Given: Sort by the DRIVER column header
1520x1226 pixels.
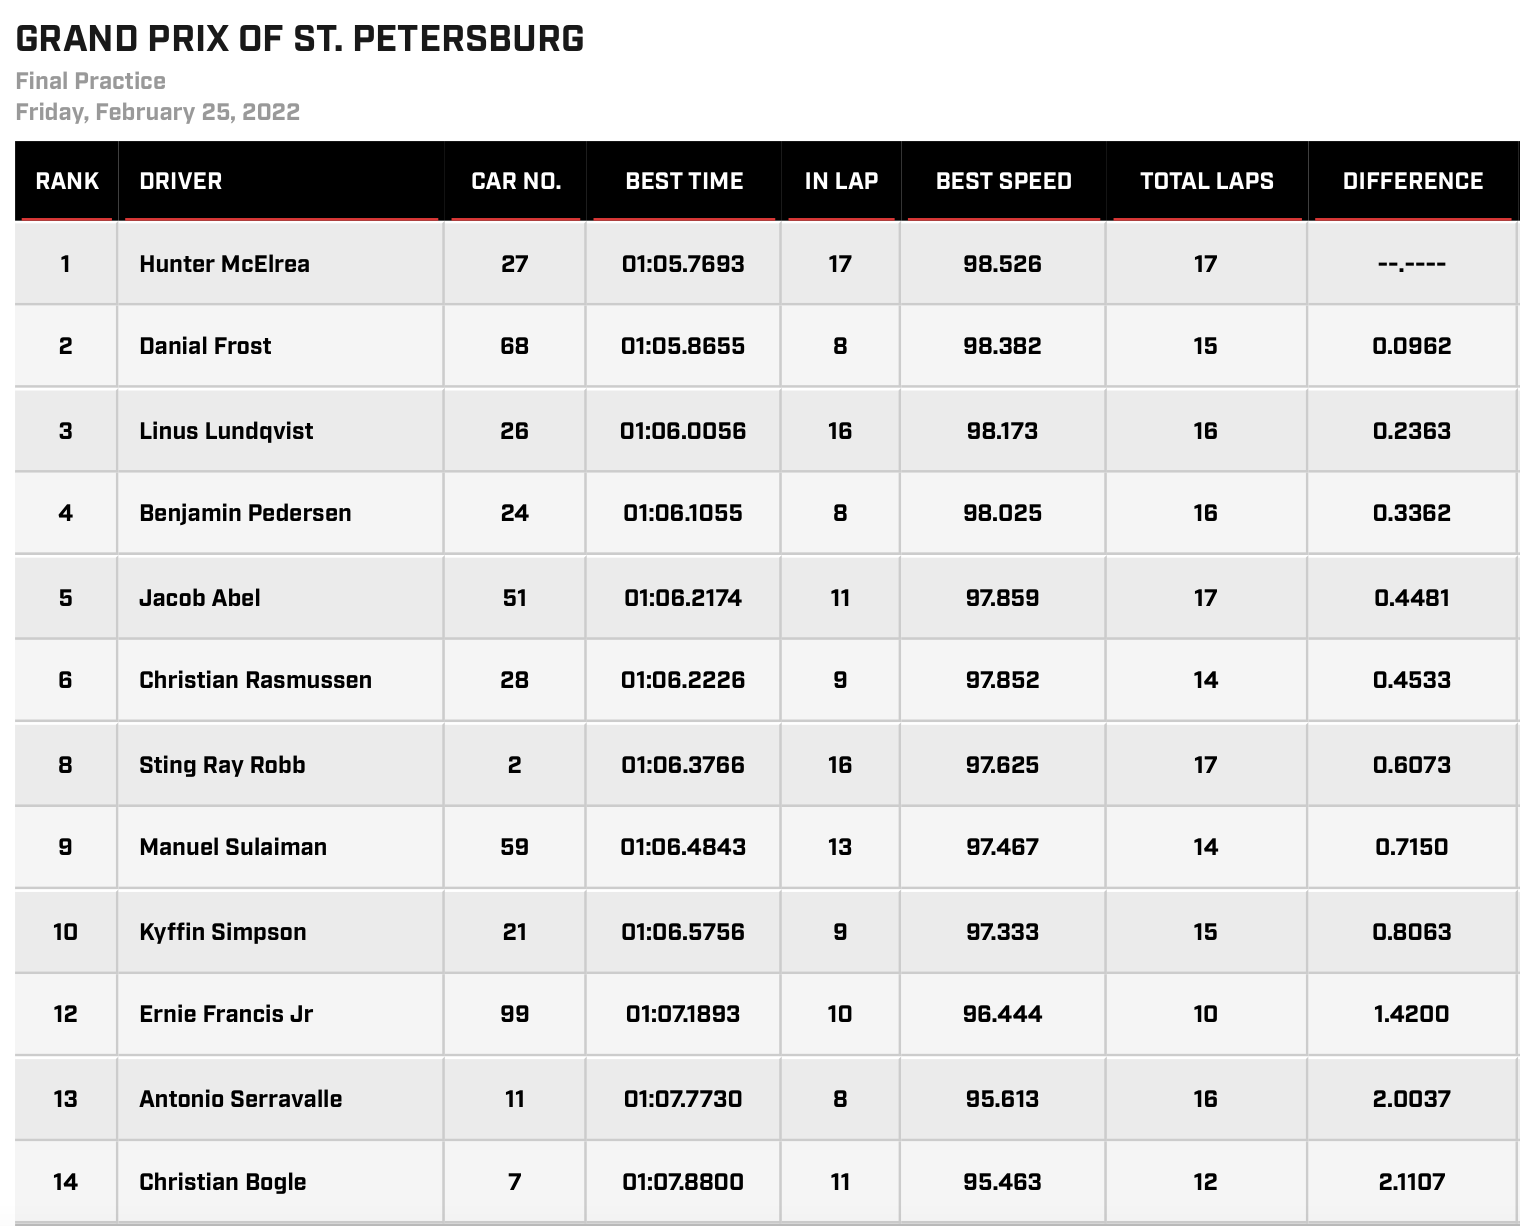Looking at the screenshot, I should pos(180,181).
